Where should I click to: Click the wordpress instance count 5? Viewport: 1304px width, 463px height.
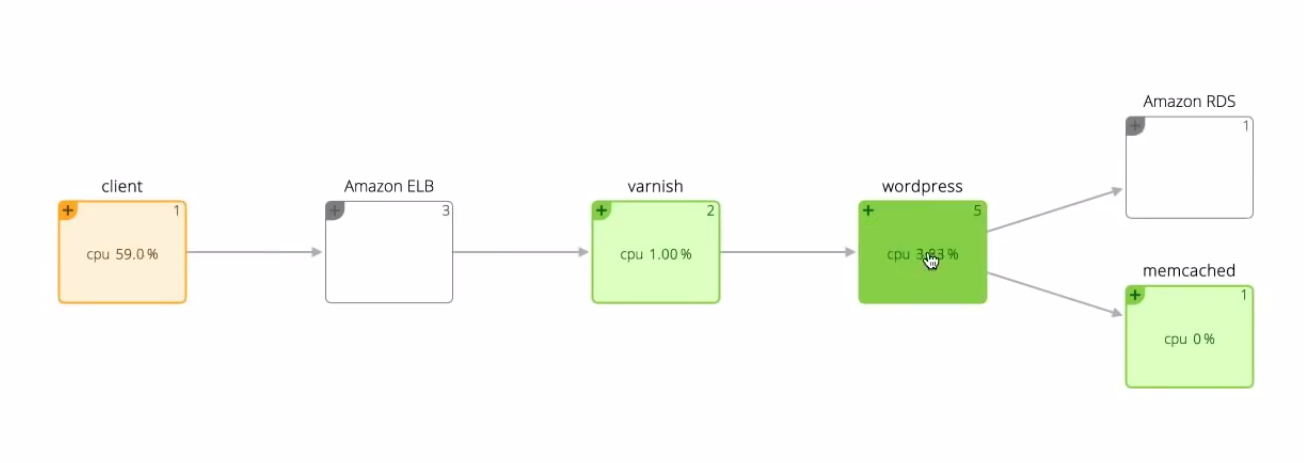(x=978, y=210)
